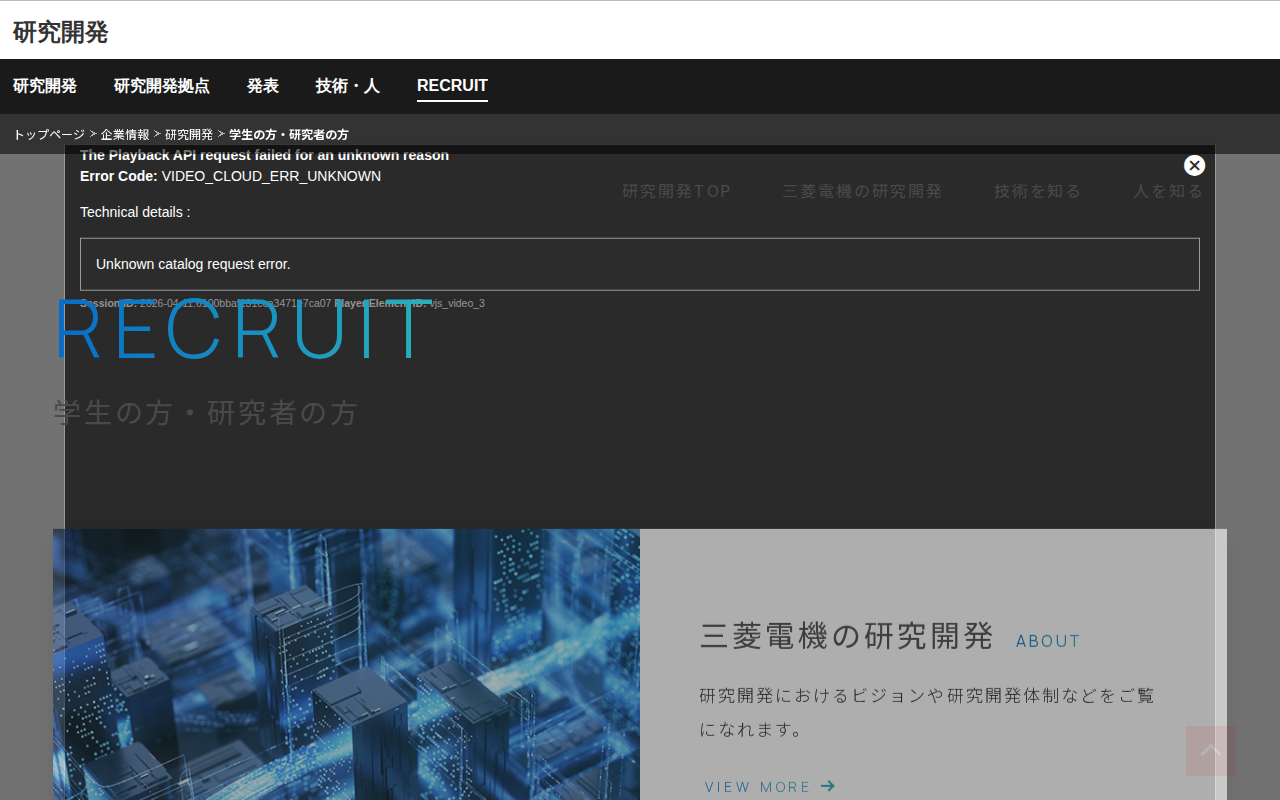This screenshot has width=1280, height=800.
Task: Click the VIEW MORE arrow link
Action: 770,787
